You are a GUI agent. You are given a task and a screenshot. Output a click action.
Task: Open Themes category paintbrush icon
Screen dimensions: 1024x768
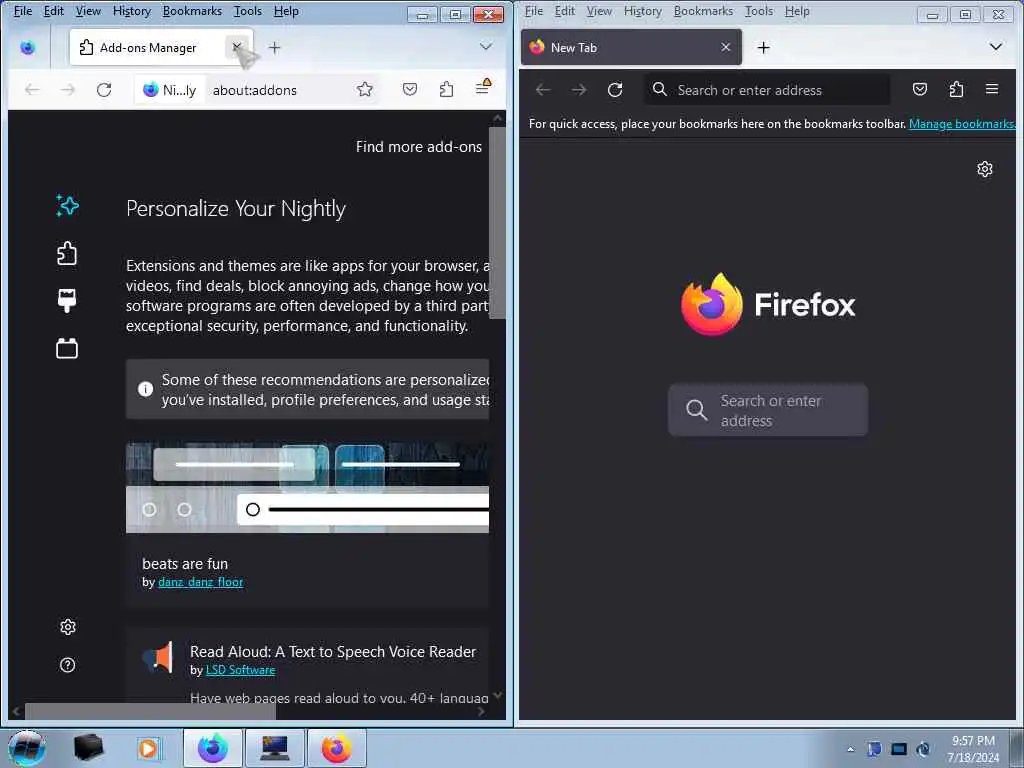[x=67, y=300]
